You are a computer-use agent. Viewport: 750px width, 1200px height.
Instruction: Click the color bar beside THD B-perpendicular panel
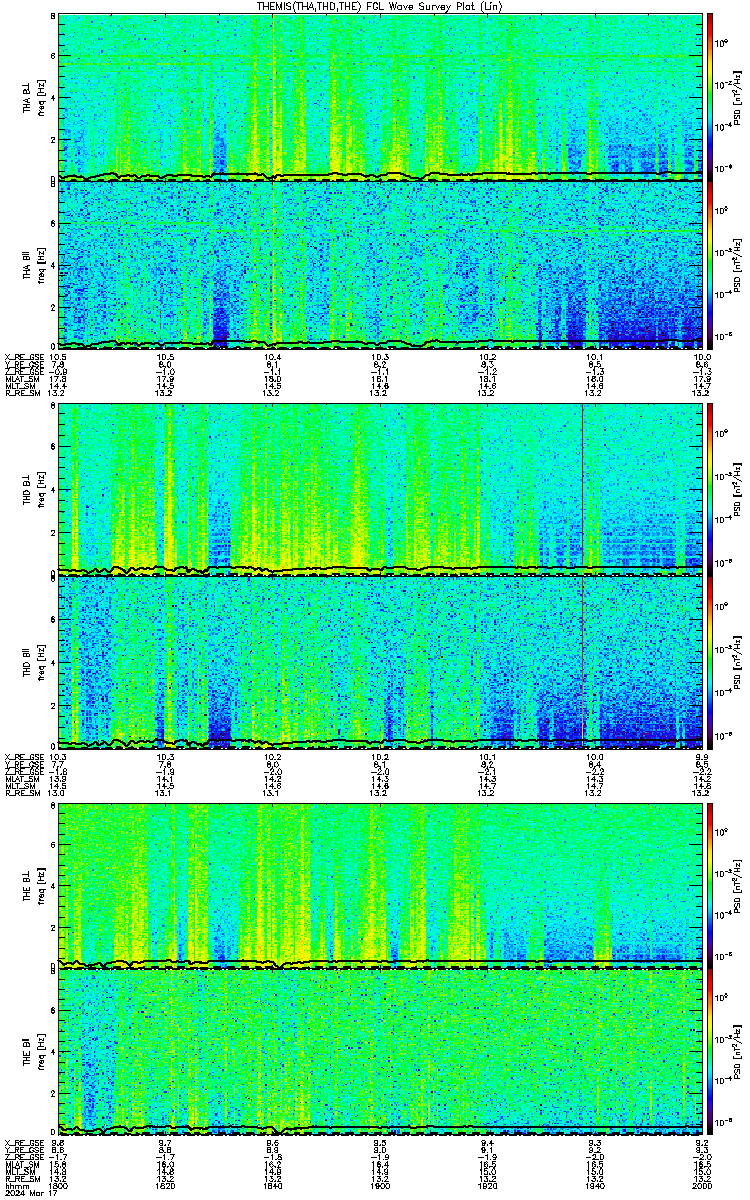710,490
